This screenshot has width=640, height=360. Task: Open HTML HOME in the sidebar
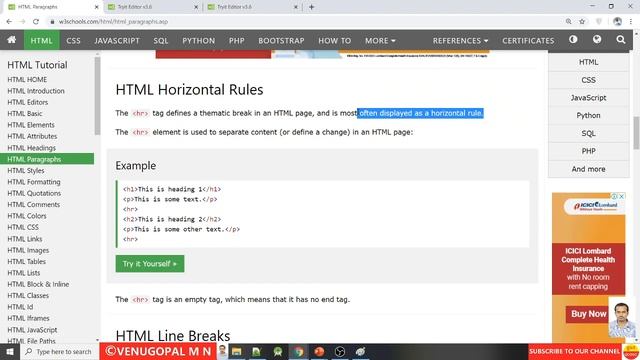(27, 80)
